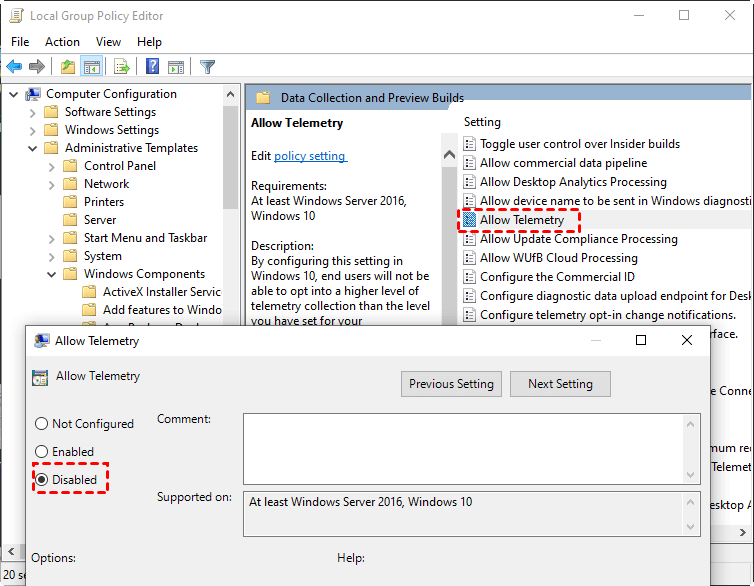Toggle the Show/Hide Console Tree icon
Viewport: 754px width, 586px height.
91,66
